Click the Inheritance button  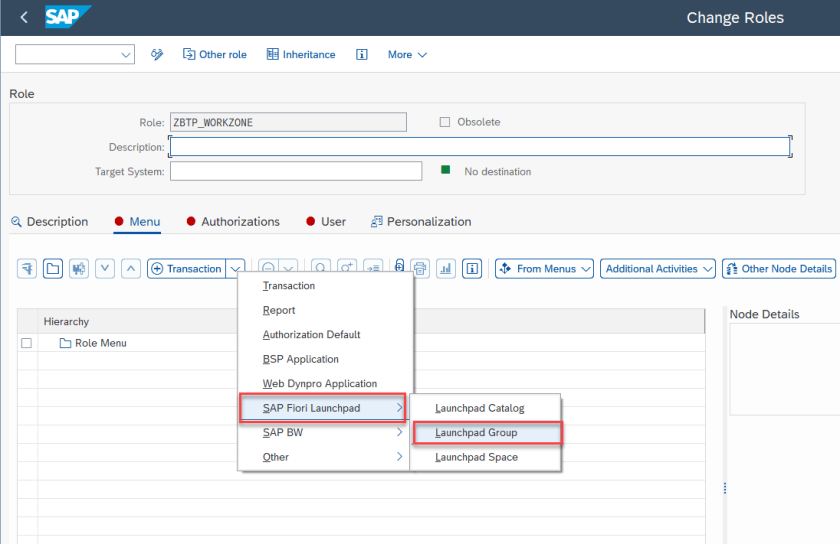point(301,54)
